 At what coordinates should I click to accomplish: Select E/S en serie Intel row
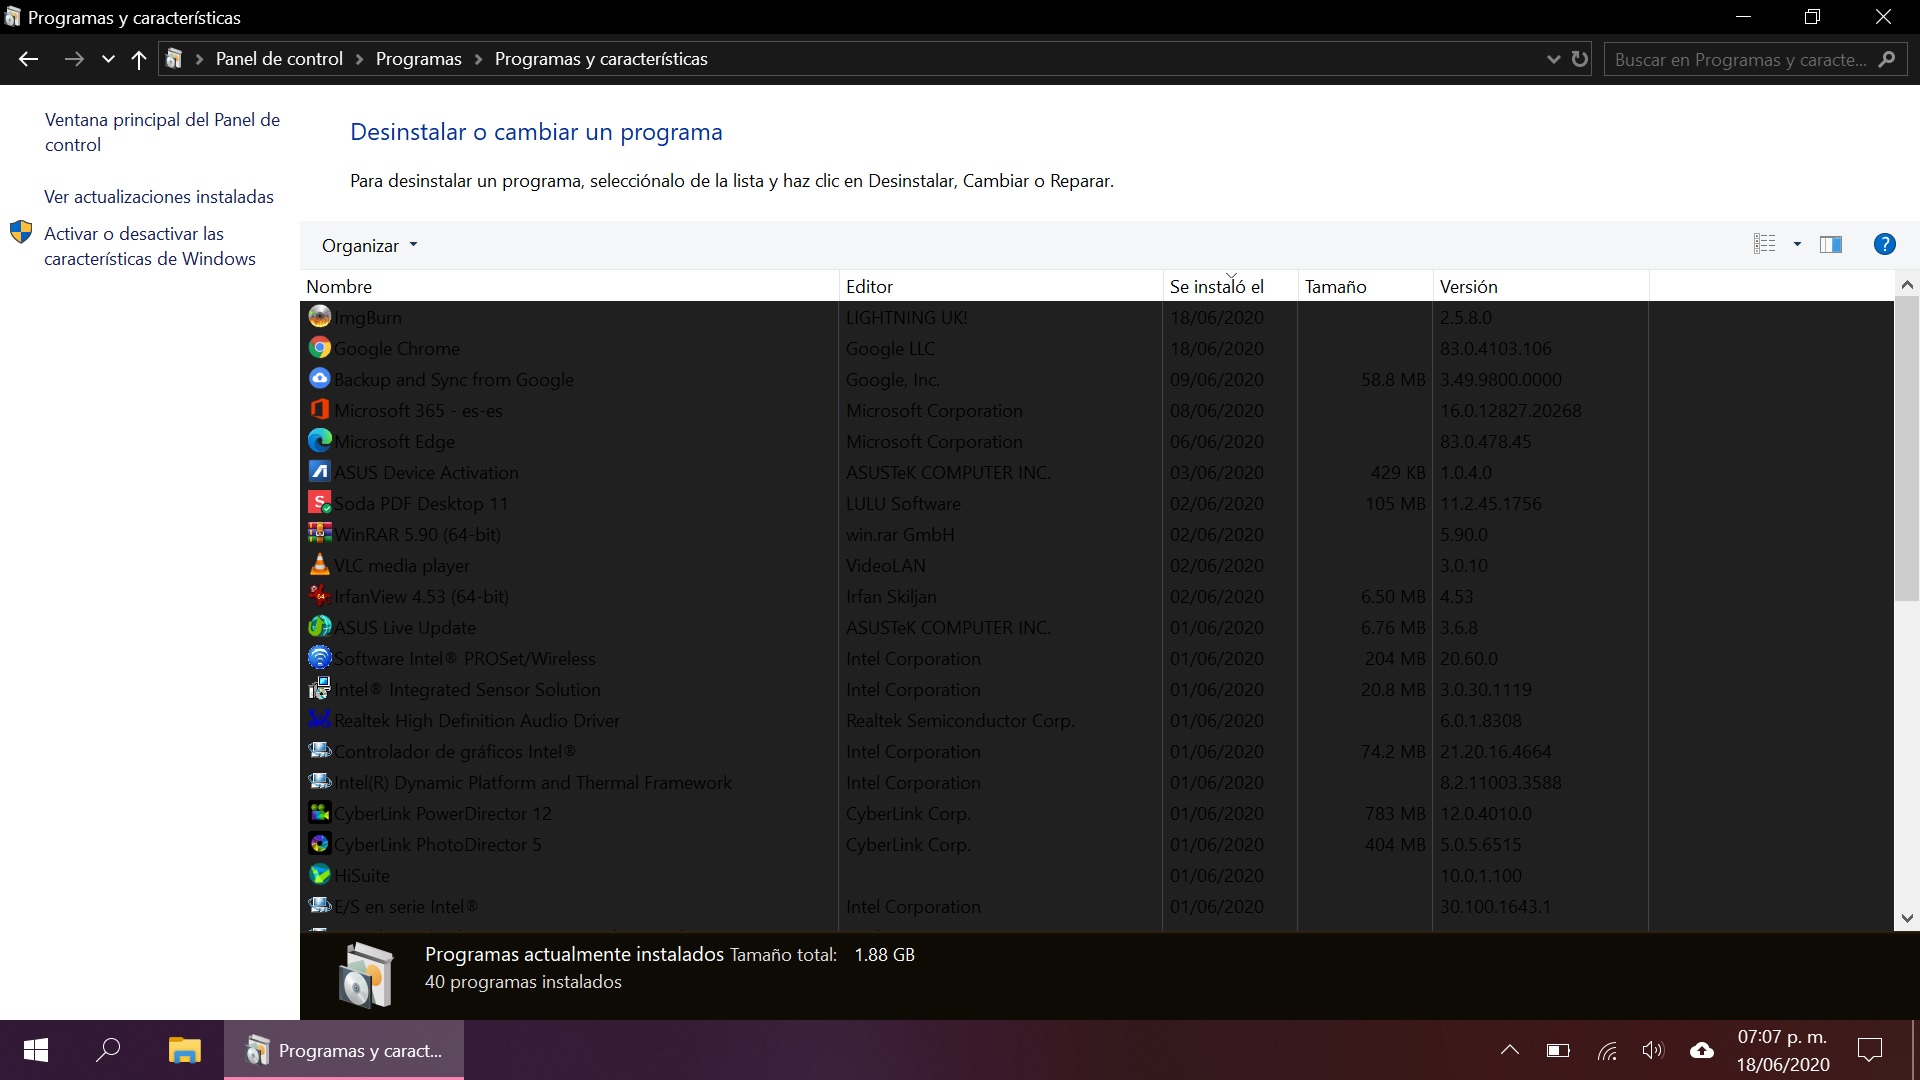[974, 906]
